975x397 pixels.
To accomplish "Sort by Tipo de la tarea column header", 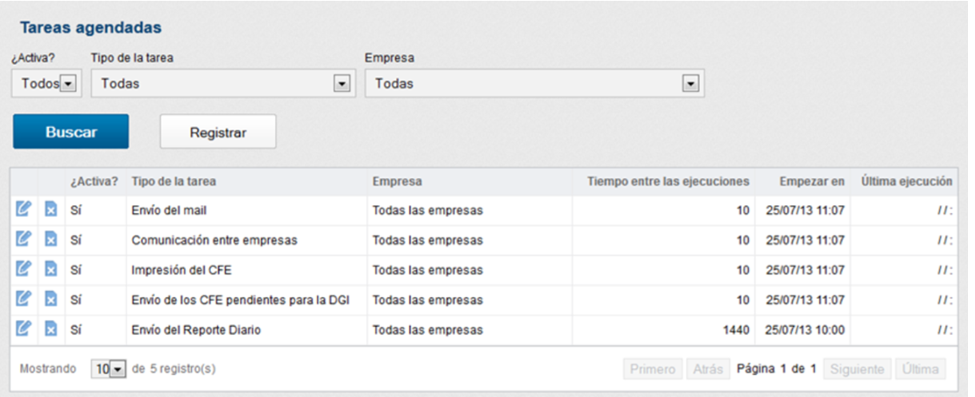I will click(x=174, y=182).
